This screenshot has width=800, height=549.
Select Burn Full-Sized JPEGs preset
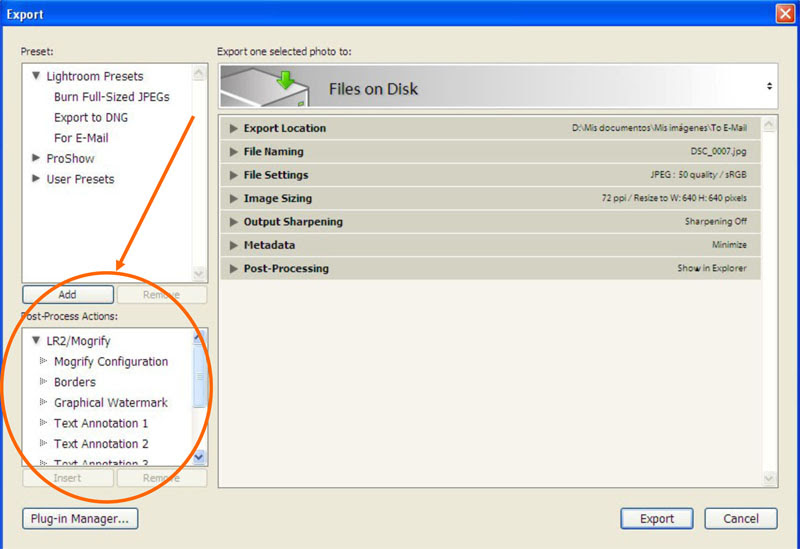112,97
